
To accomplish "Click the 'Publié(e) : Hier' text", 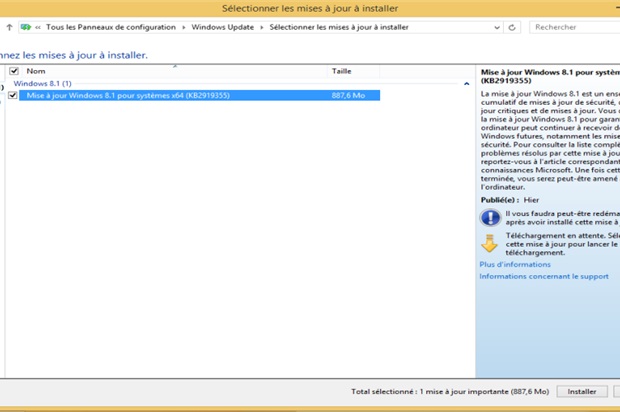I will point(510,200).
